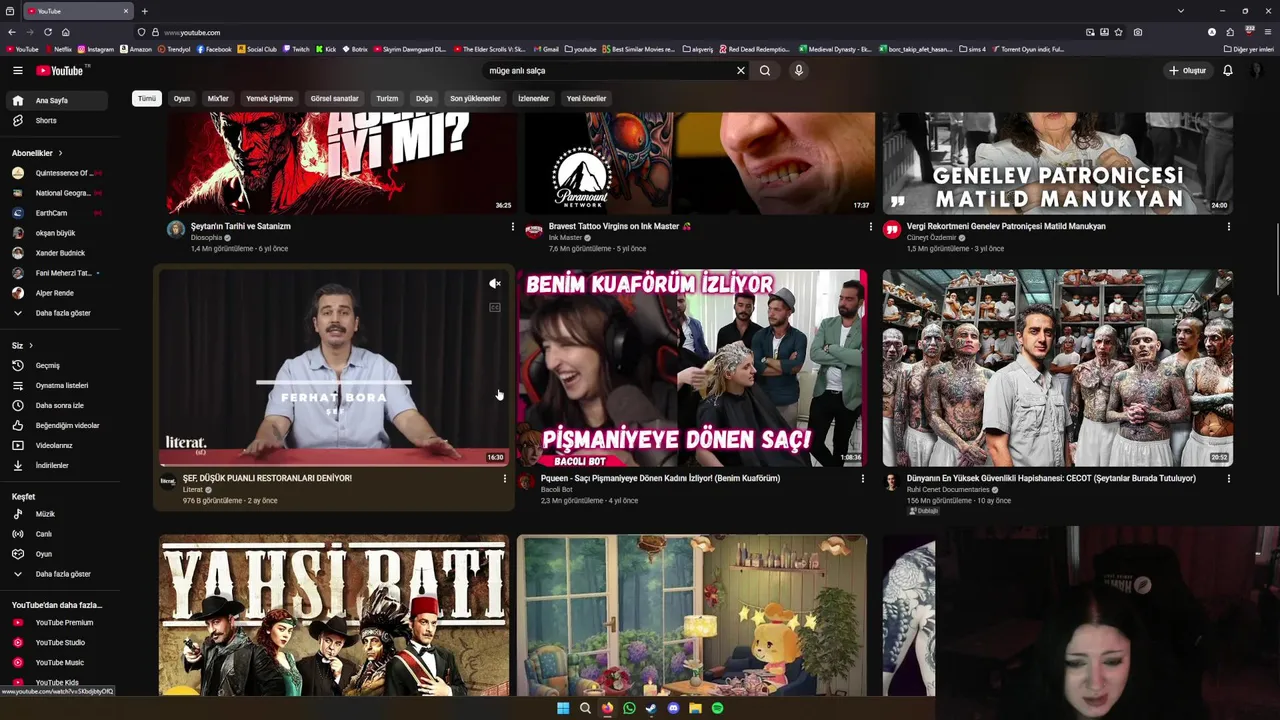1280x720 pixels.
Task: Open options for Şeytanın Tarihi ve Satanizm
Action: [x=513, y=227]
